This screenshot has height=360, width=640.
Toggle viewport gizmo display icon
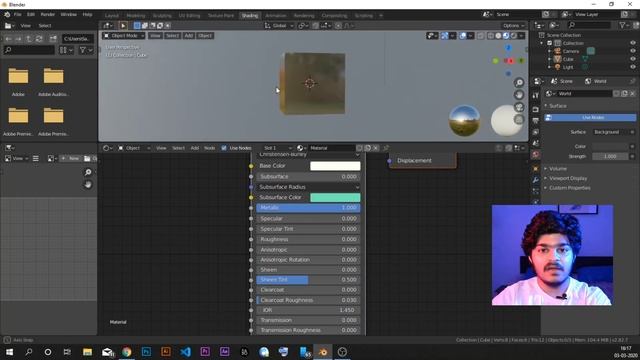[444, 36]
